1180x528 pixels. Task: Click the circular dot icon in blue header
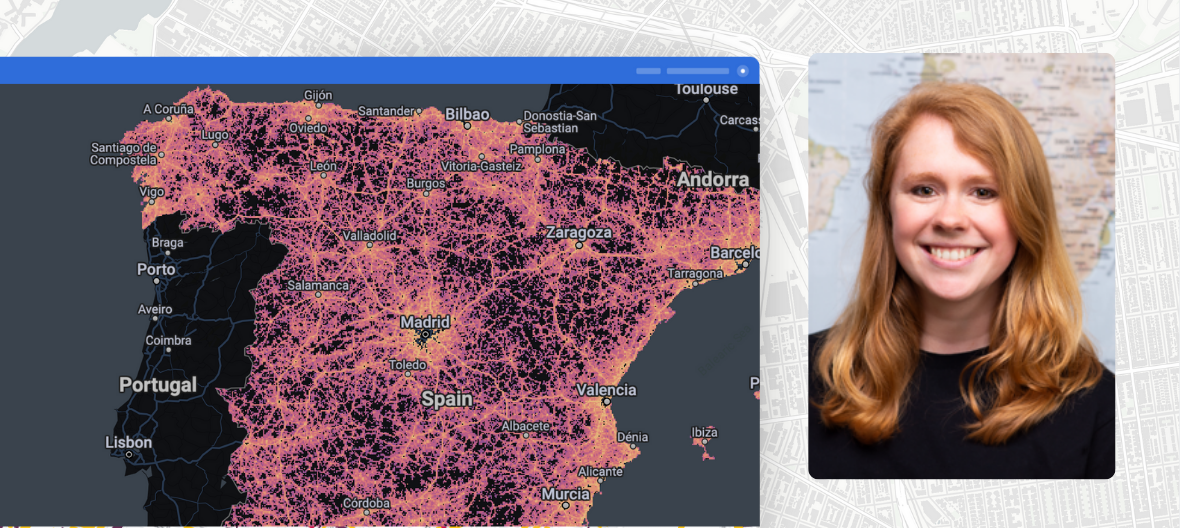pos(742,71)
